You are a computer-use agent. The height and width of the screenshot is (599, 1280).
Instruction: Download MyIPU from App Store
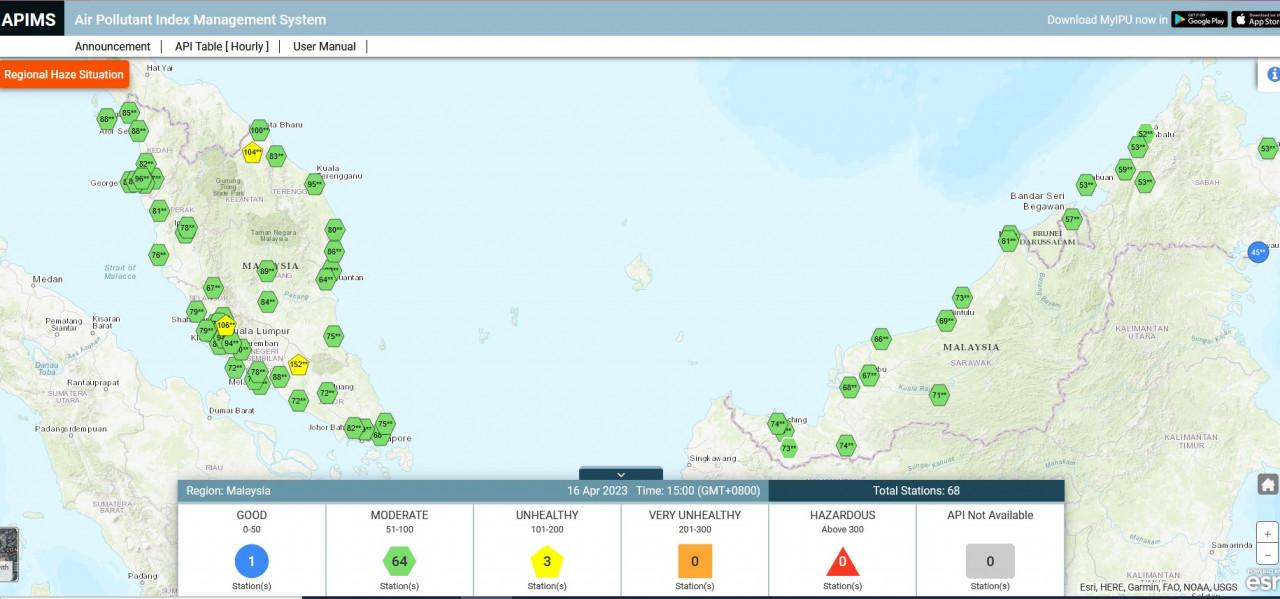coord(1256,19)
